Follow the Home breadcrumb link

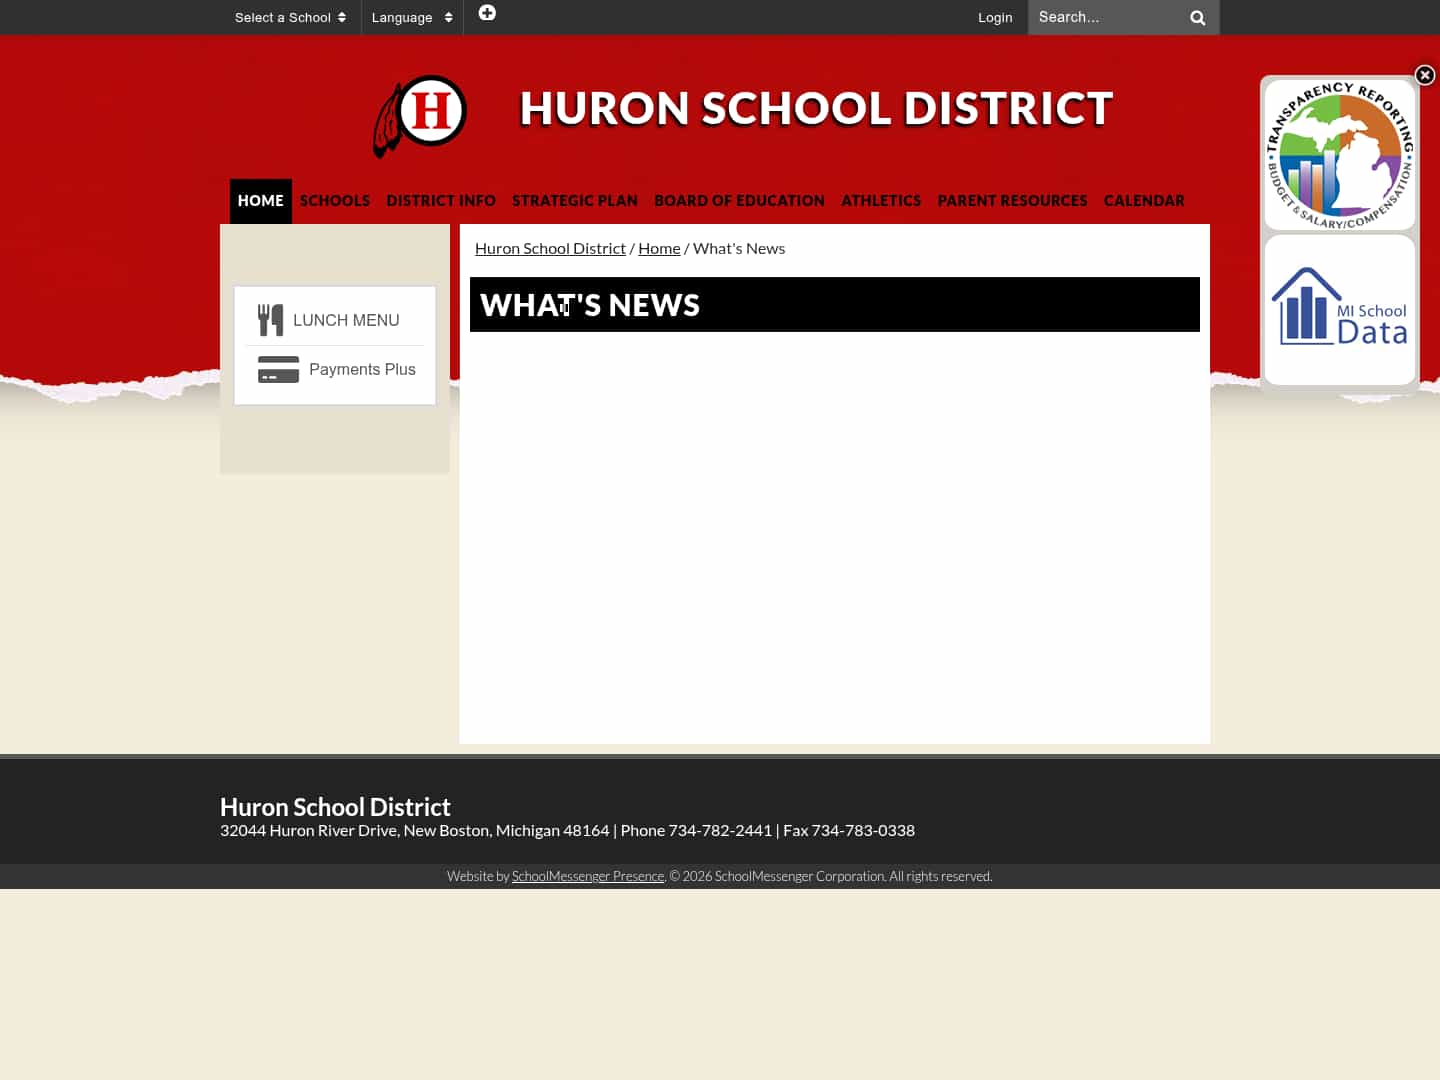pos(659,248)
